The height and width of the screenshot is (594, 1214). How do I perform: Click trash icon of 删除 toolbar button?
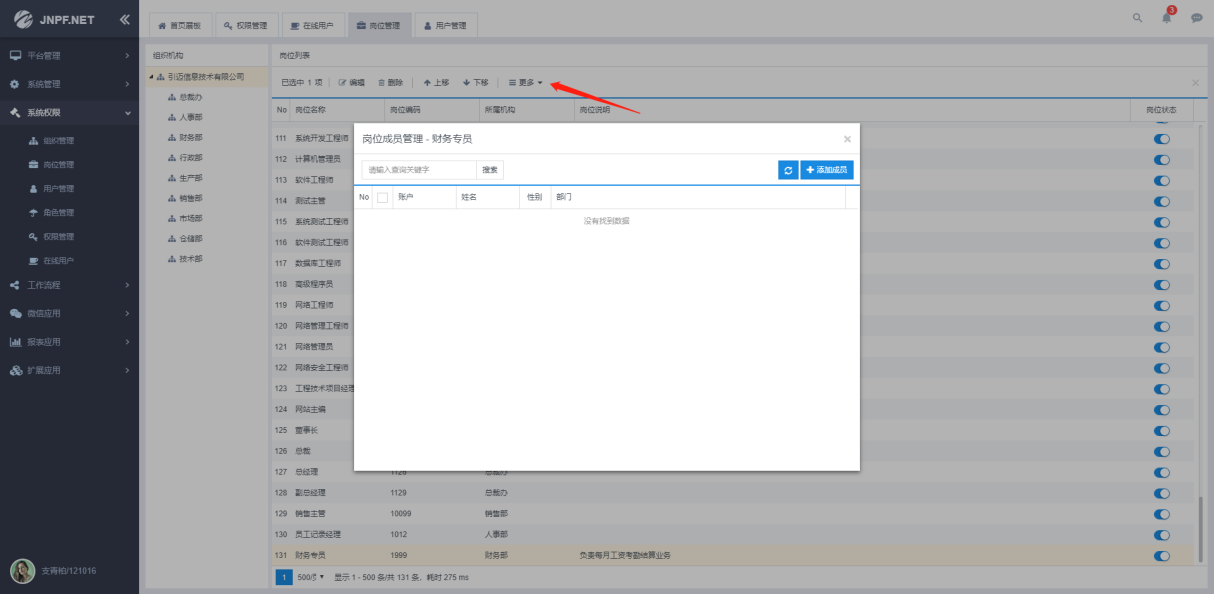(x=382, y=82)
